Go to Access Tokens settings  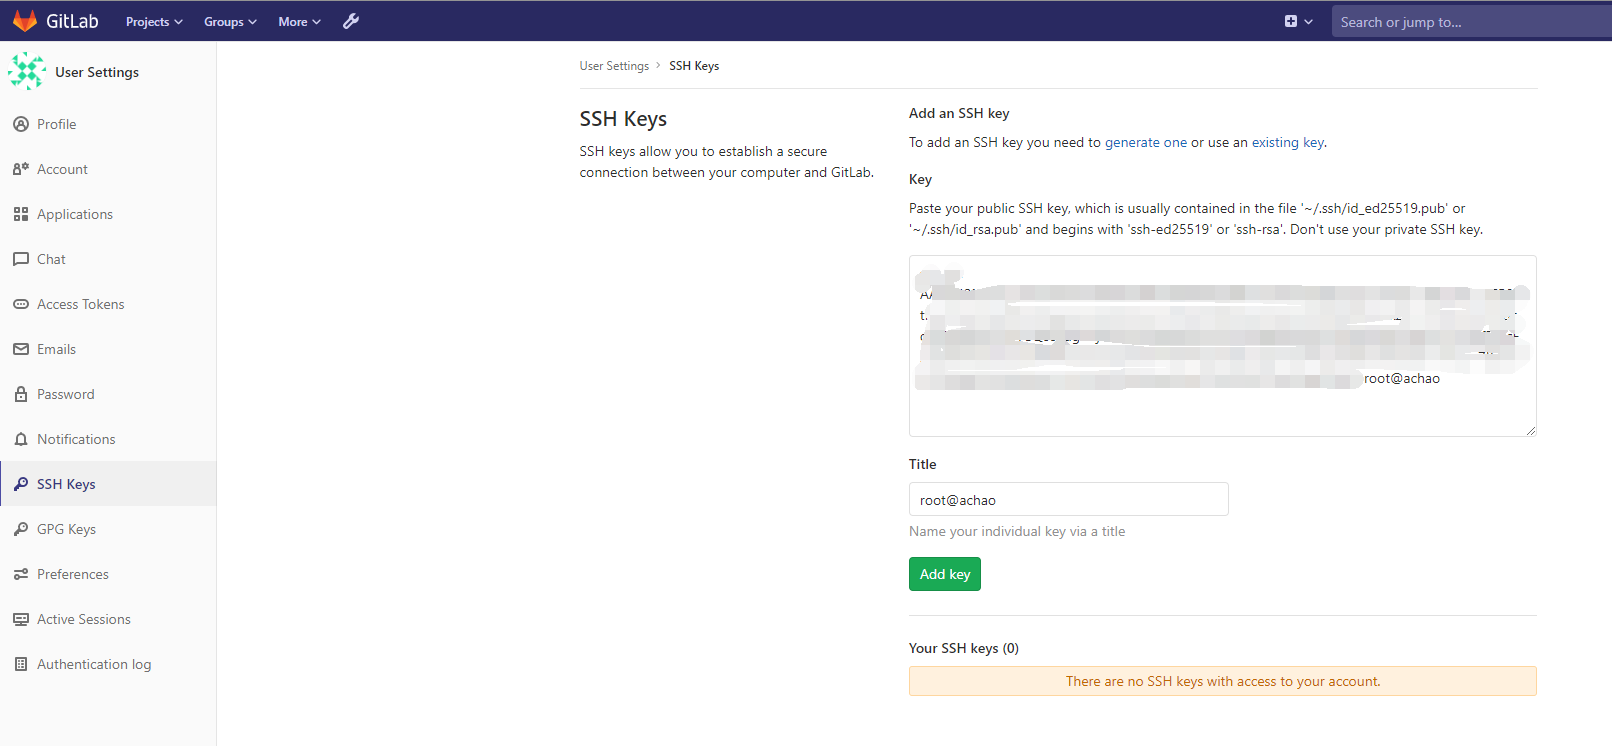80,304
